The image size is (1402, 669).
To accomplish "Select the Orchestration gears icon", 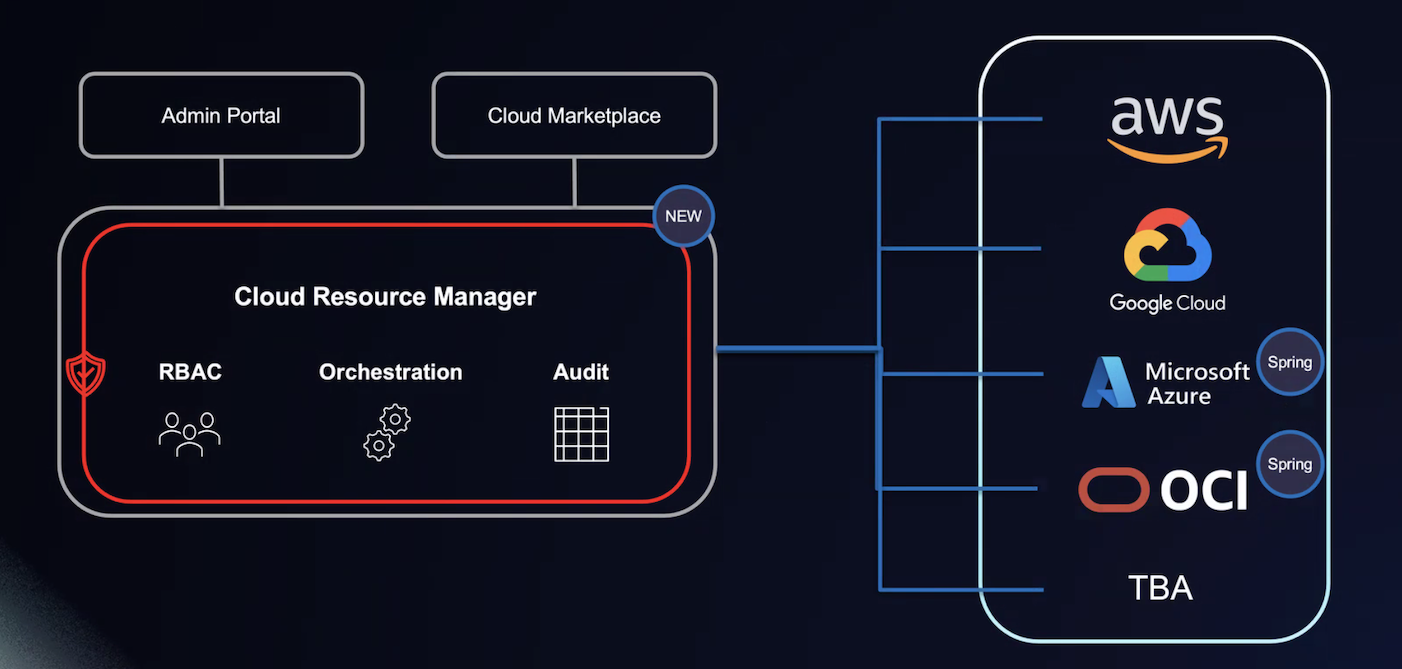I will tap(386, 432).
